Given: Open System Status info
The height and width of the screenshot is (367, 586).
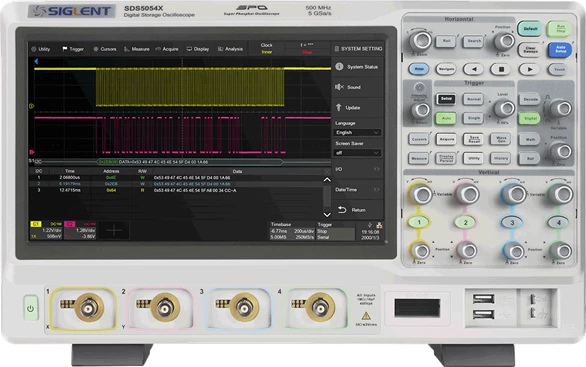Looking at the screenshot, I should [357, 67].
